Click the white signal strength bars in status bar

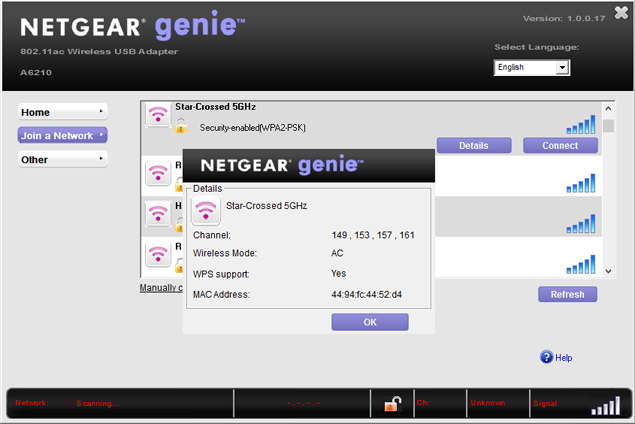605,406
